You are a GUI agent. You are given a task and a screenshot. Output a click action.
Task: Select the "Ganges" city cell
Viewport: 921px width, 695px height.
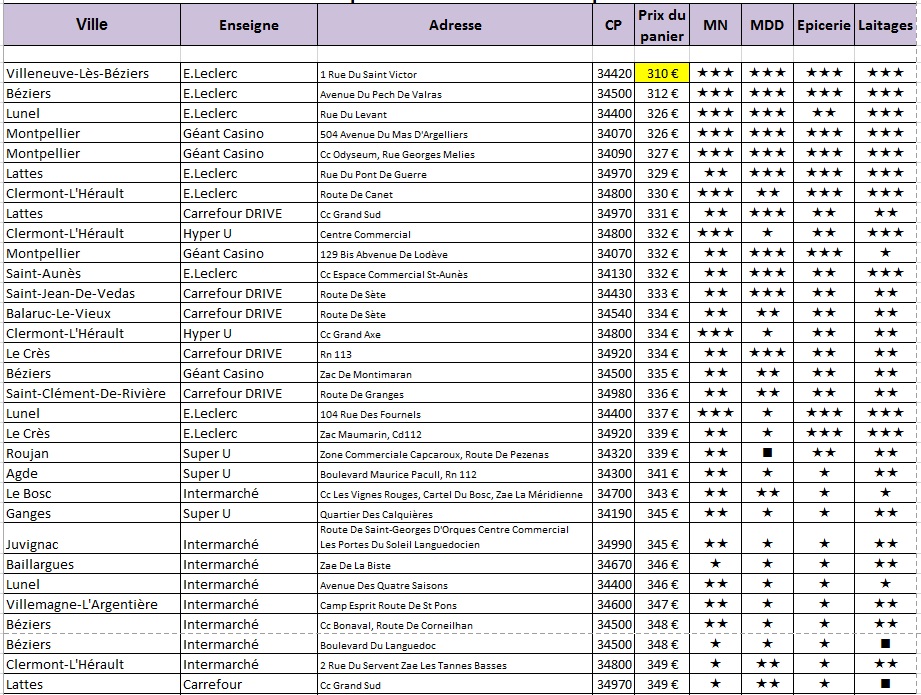92,513
